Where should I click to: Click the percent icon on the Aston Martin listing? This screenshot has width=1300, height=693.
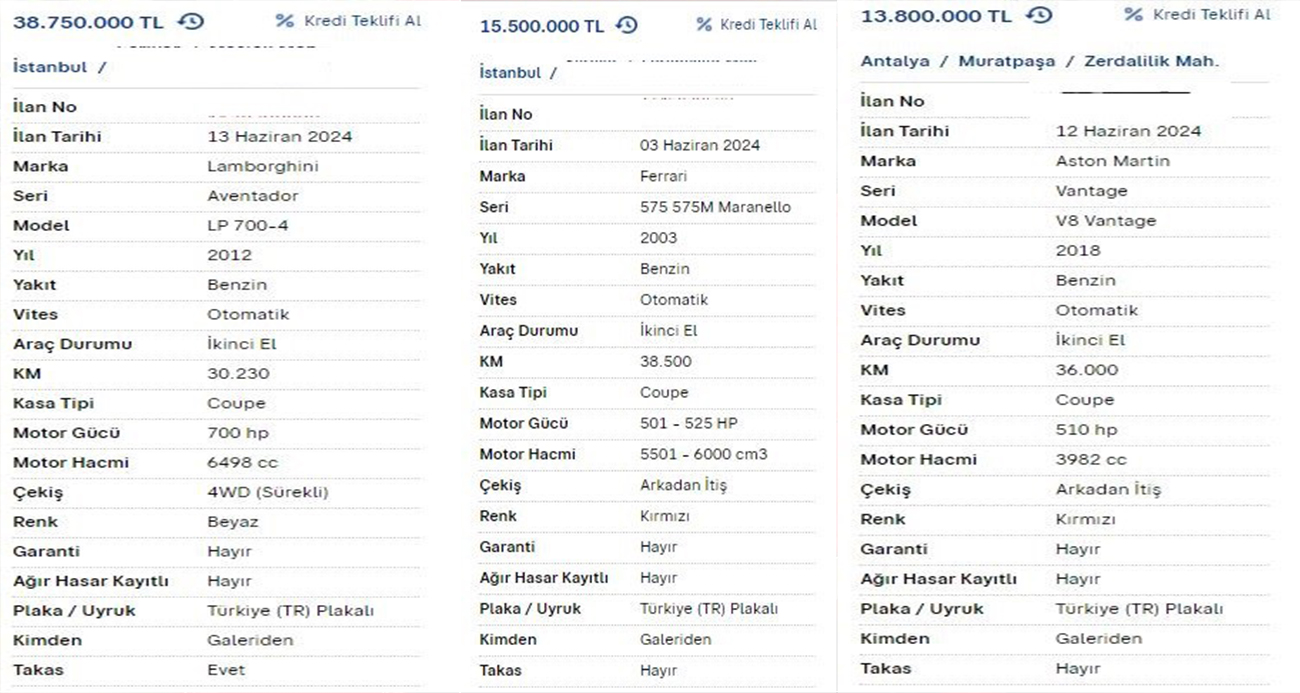[x=1133, y=14]
